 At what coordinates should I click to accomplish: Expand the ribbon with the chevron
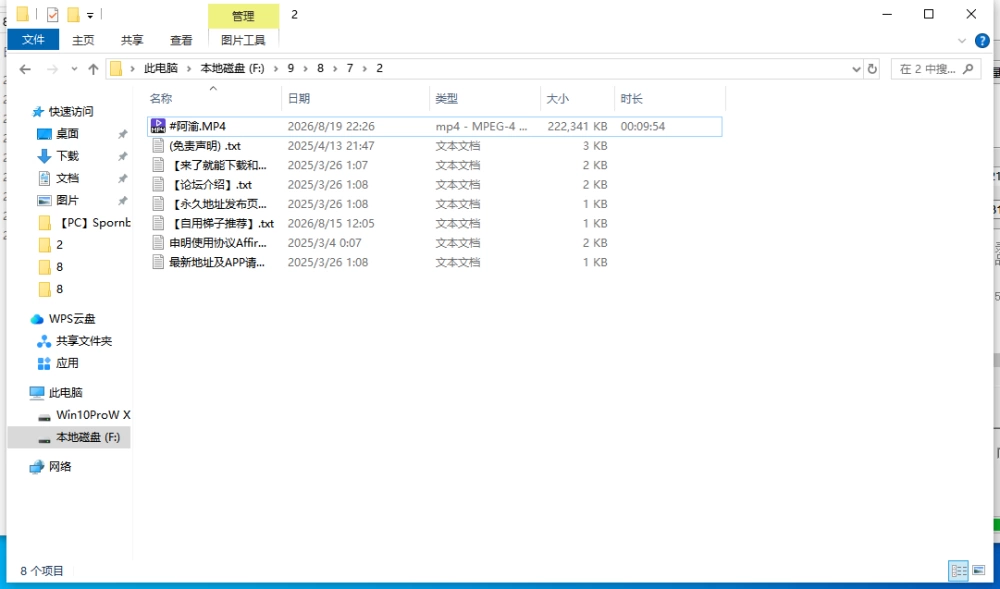pos(962,41)
